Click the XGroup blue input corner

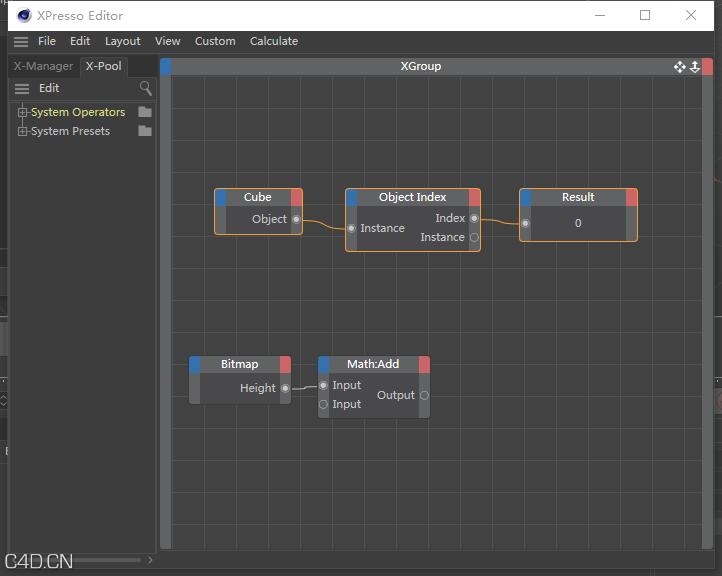click(x=166, y=66)
